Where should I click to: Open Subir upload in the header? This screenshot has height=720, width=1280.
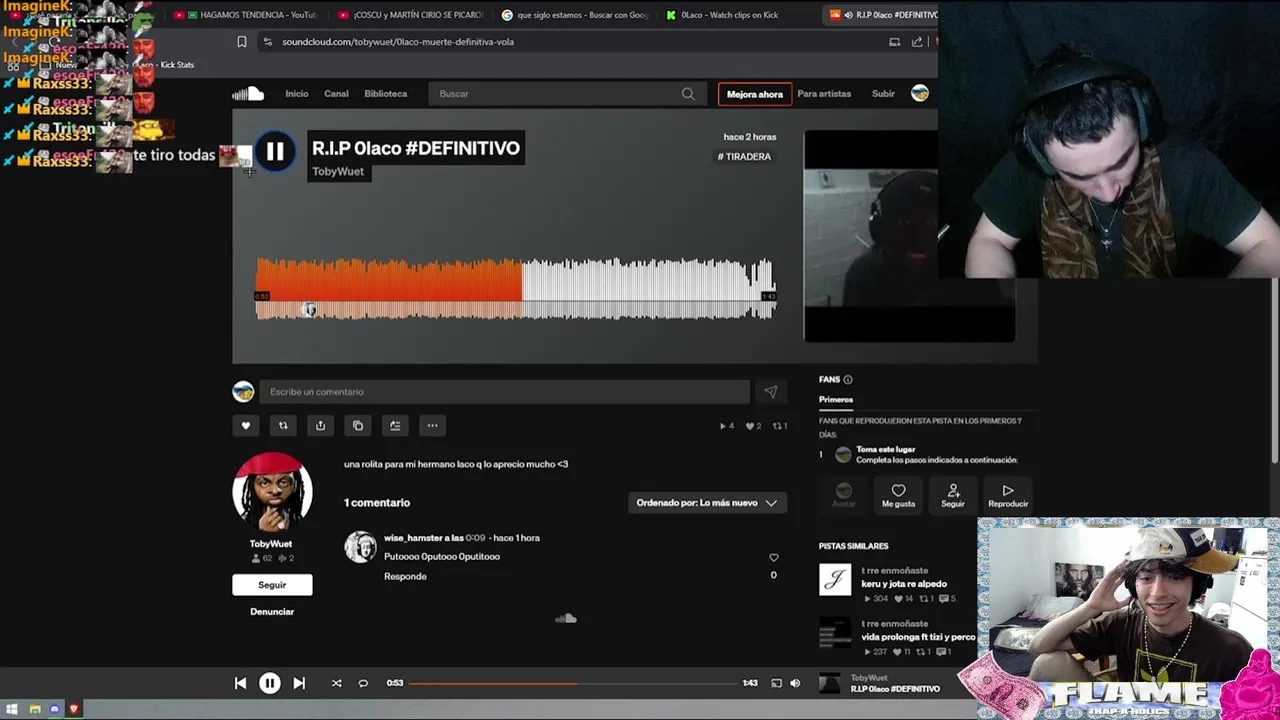883,94
